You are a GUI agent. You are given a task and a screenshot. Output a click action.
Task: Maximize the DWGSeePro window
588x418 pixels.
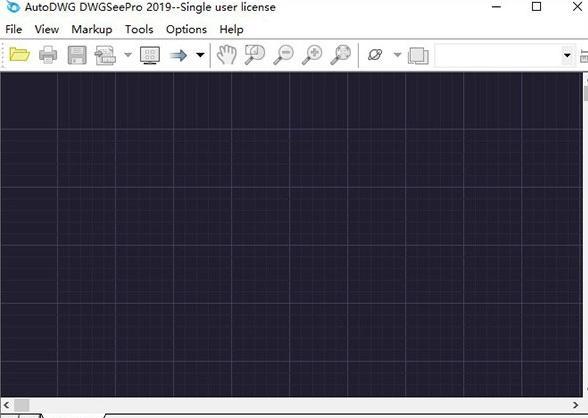[537, 7]
